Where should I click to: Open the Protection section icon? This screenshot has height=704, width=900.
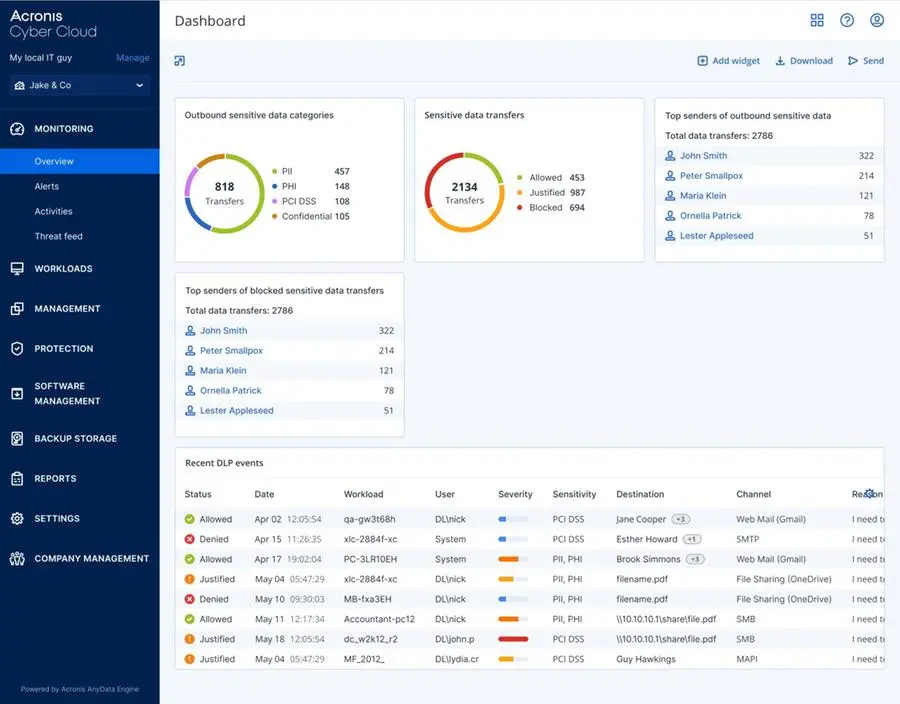(x=14, y=348)
